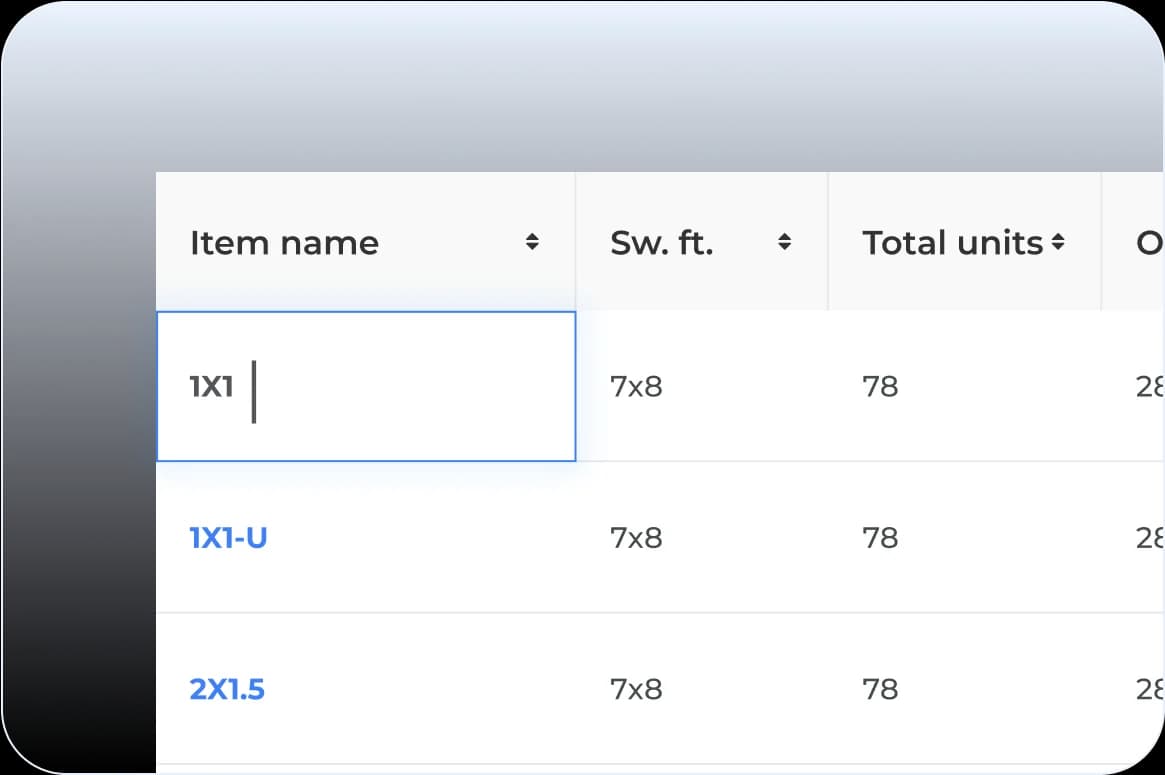Click the 7x8 cell in the 1X1-U row
This screenshot has width=1165, height=775.
[x=636, y=538]
